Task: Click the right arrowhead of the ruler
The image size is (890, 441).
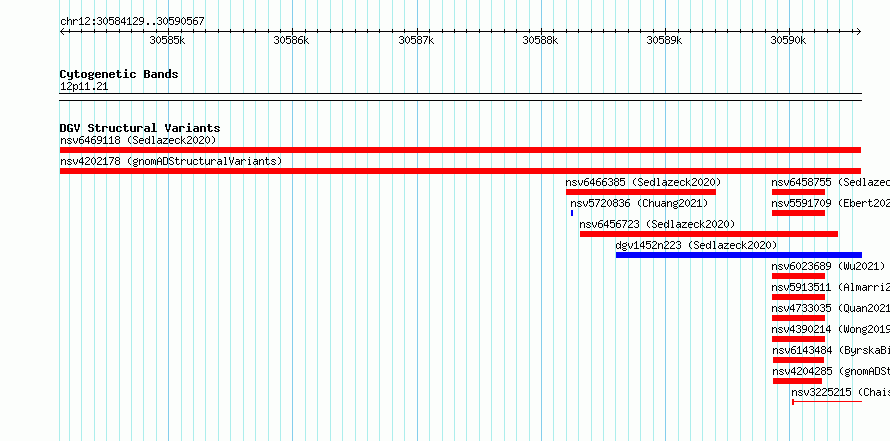Action: (859, 32)
